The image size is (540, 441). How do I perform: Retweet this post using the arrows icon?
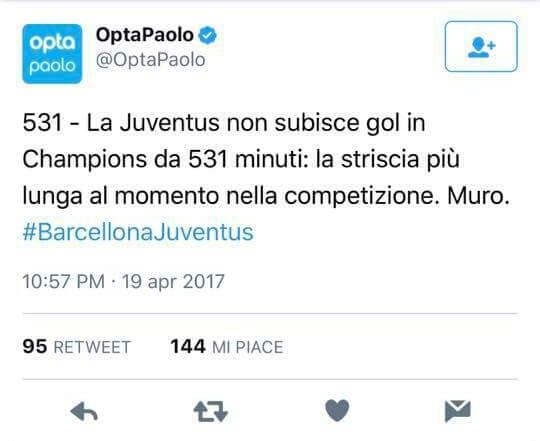(x=210, y=412)
